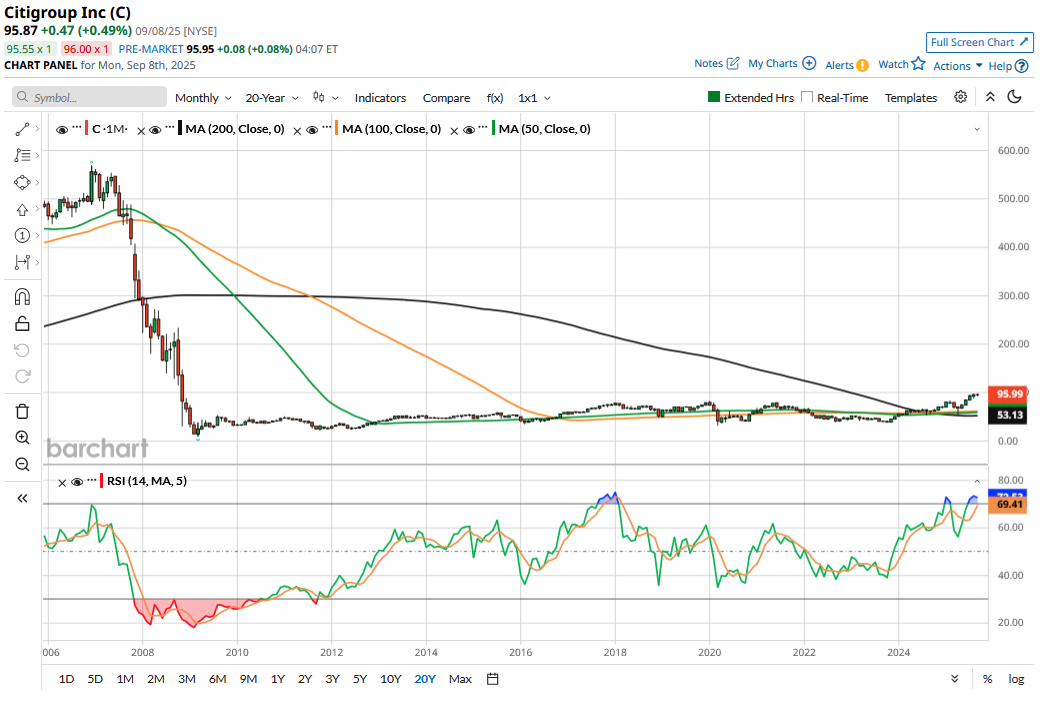Image resolution: width=1046 pixels, height=707 pixels.
Task: Click the Full Screen Chart button
Action: (x=979, y=42)
